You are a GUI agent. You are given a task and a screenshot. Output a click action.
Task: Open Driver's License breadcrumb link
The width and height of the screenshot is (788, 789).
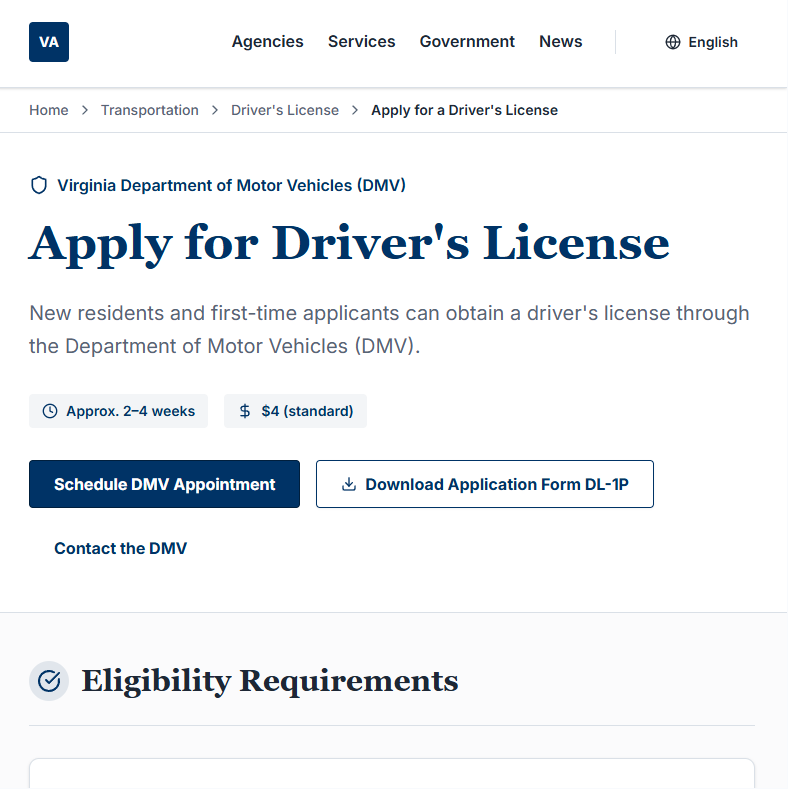point(285,110)
